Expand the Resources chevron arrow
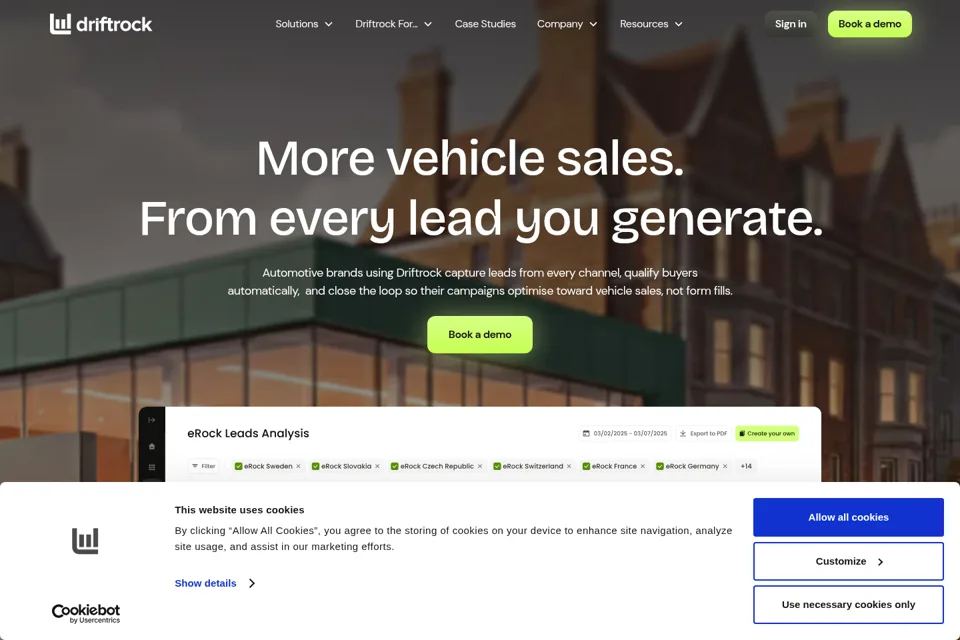 click(x=678, y=24)
